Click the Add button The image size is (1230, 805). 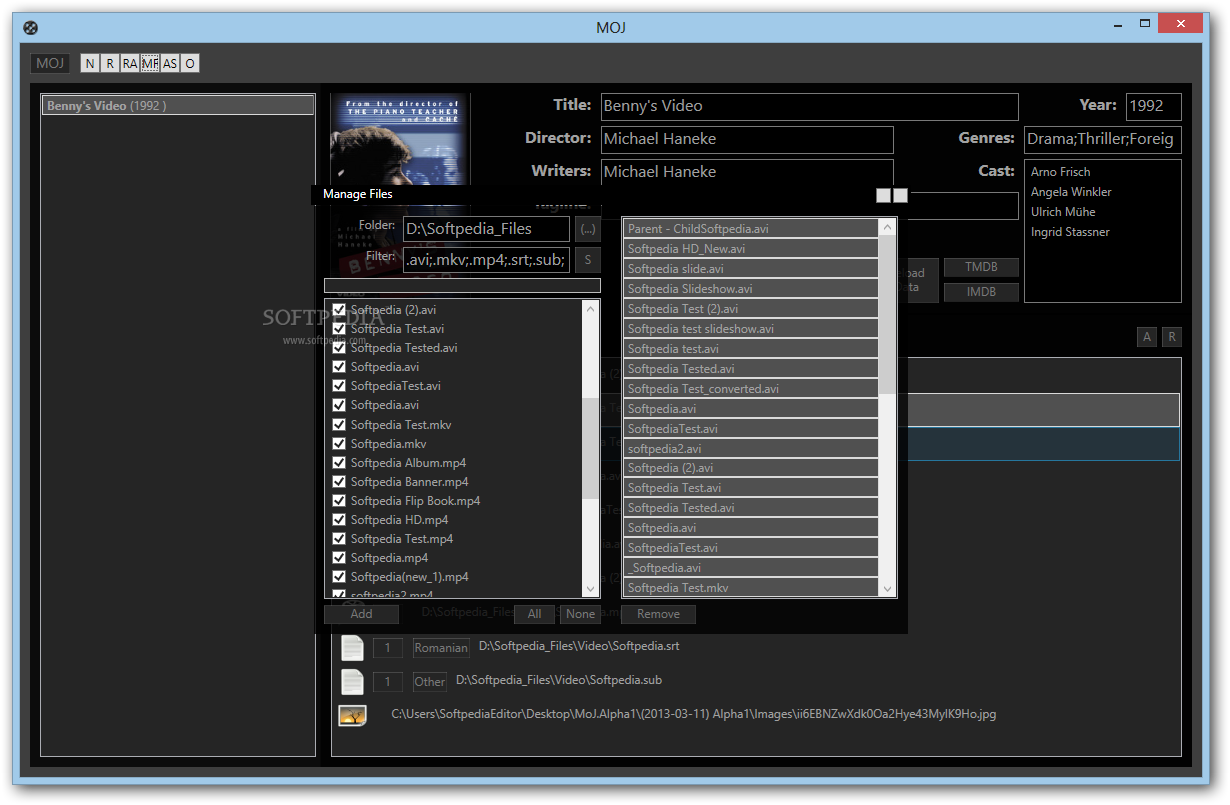tap(361, 614)
